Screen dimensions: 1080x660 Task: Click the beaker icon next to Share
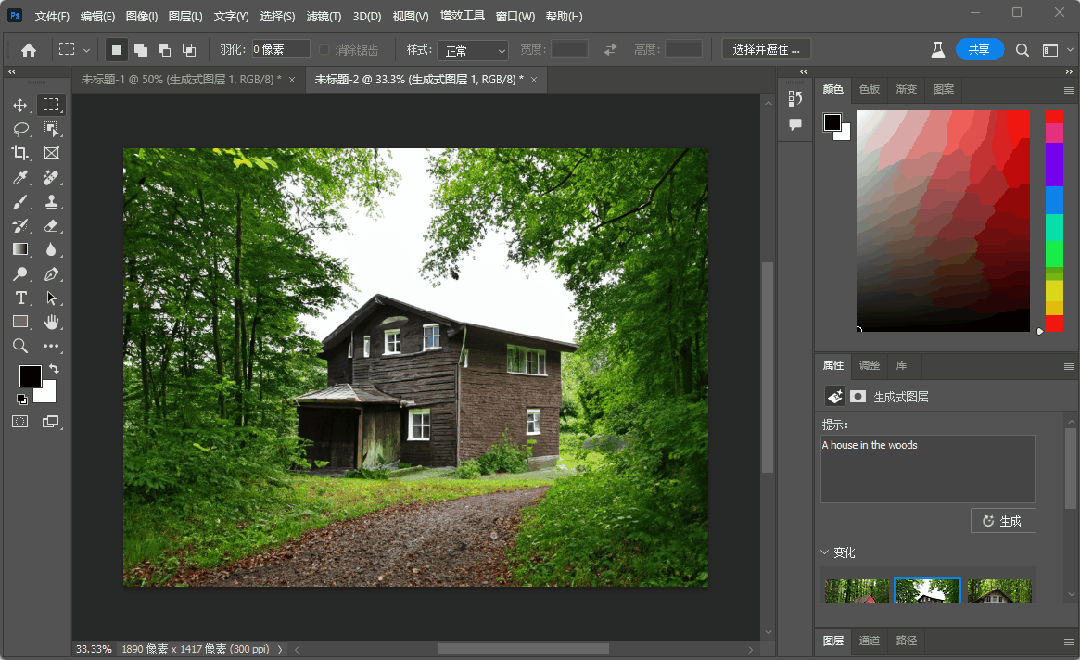point(938,49)
